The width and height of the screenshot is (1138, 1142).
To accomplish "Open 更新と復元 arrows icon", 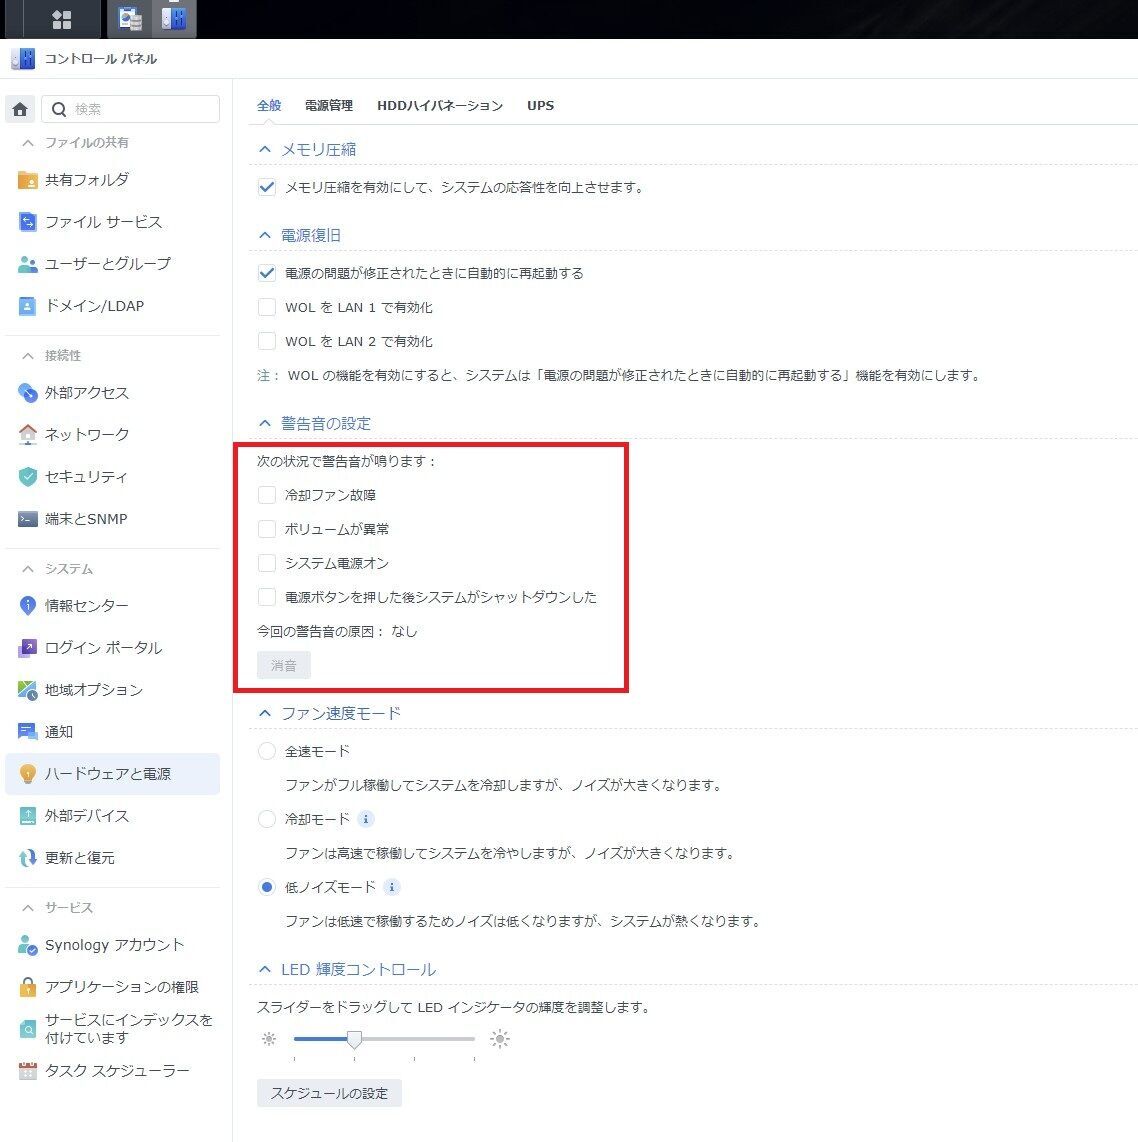I will (x=28, y=858).
